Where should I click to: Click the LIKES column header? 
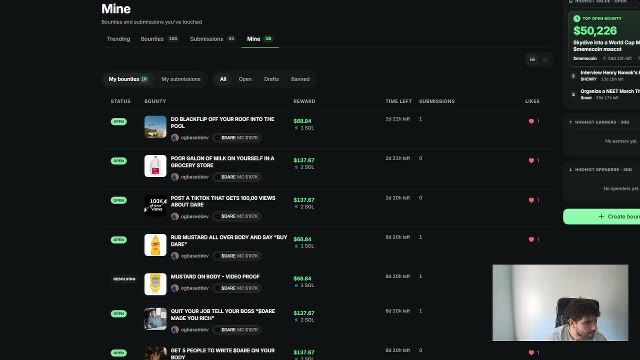pyautogui.click(x=532, y=101)
